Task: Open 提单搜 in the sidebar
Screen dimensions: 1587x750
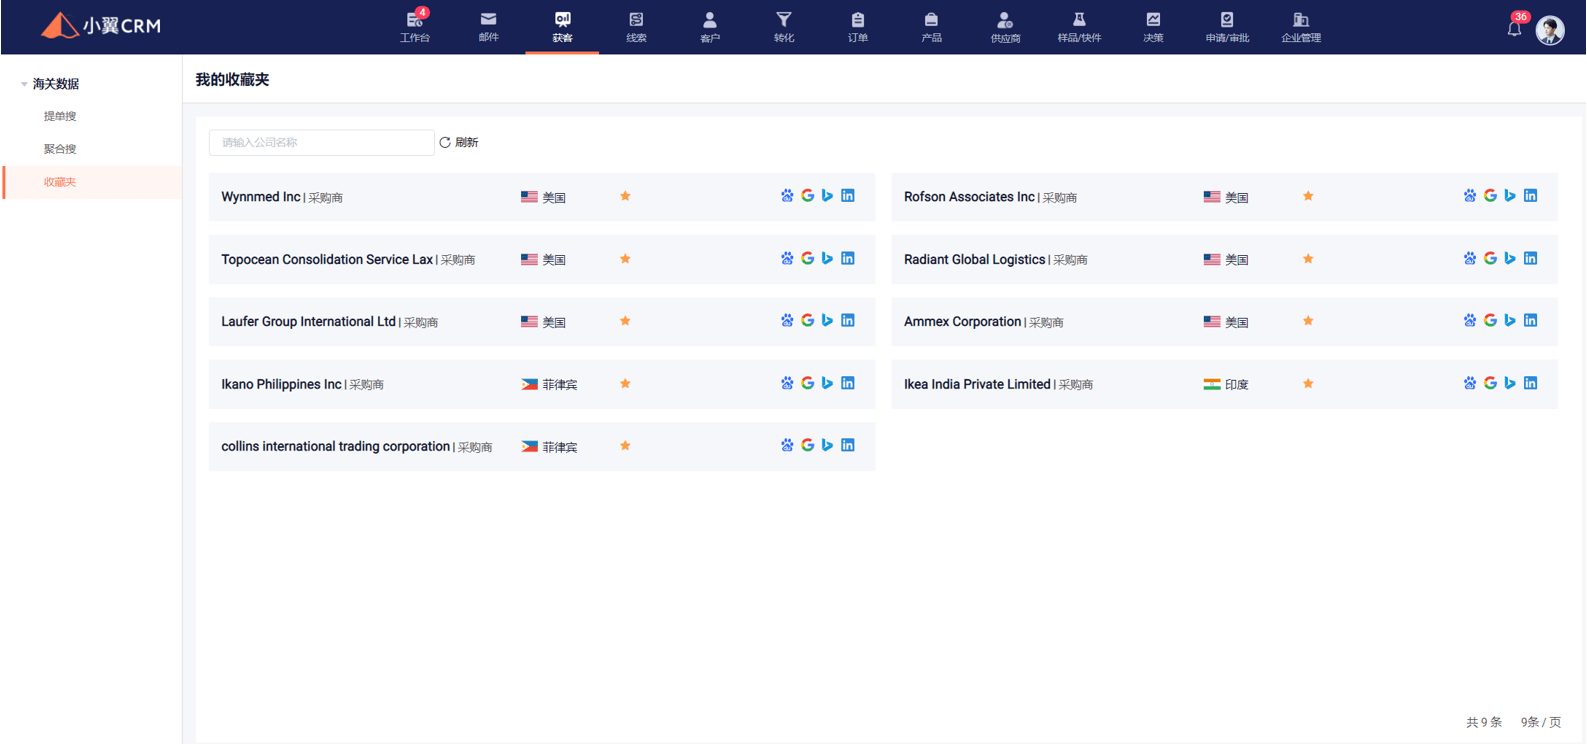Action: (60, 116)
